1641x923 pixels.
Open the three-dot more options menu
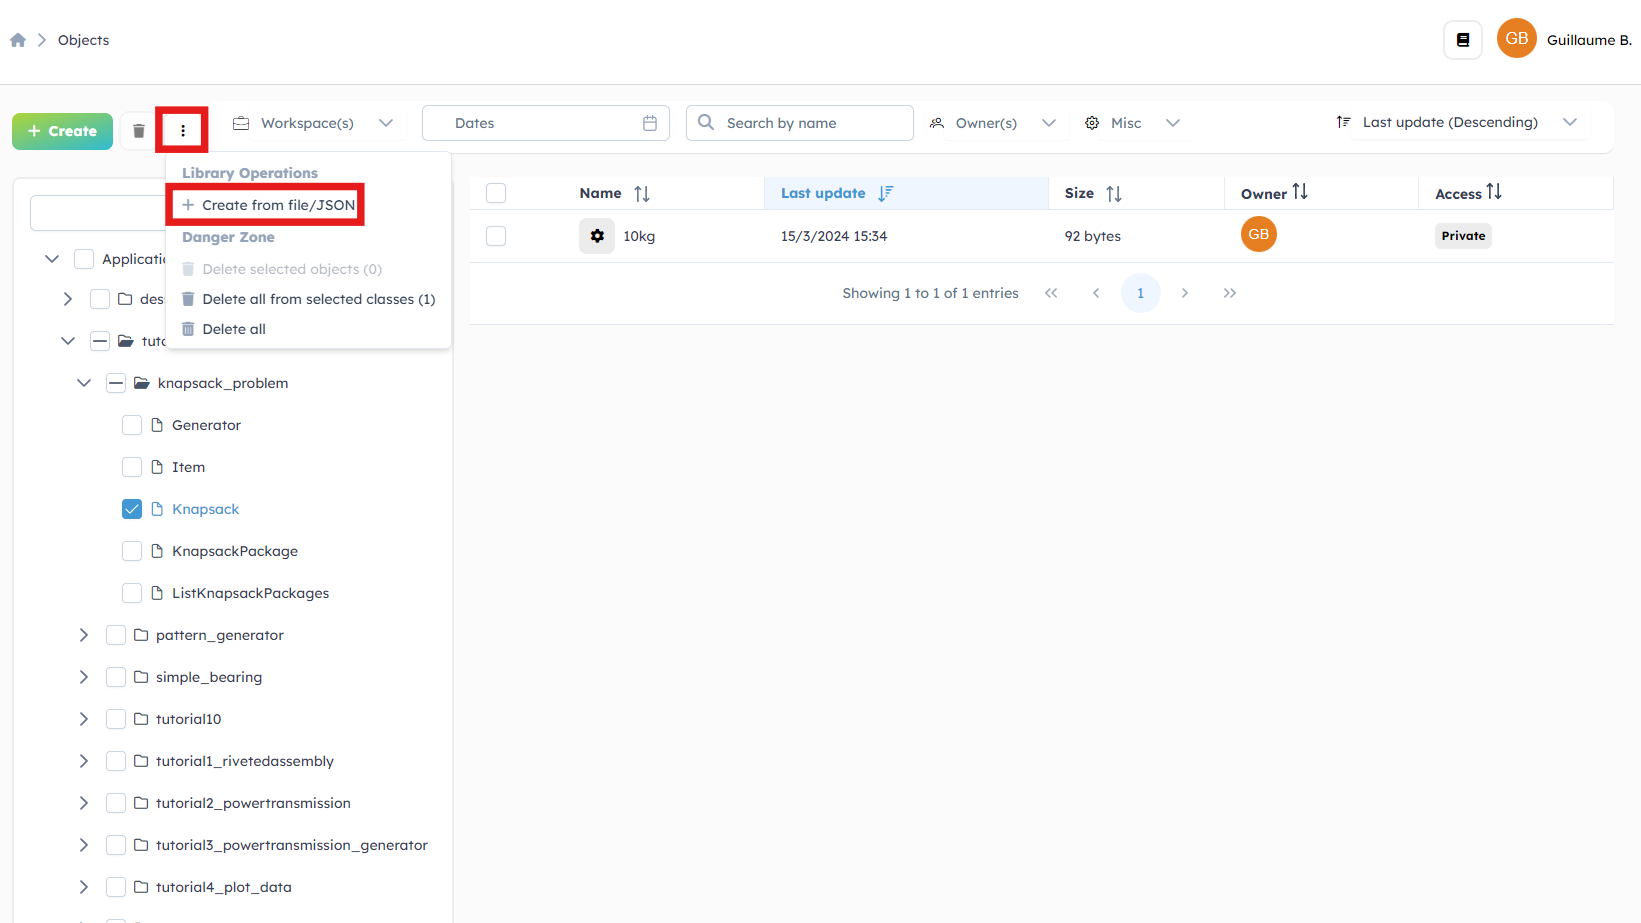click(183, 131)
